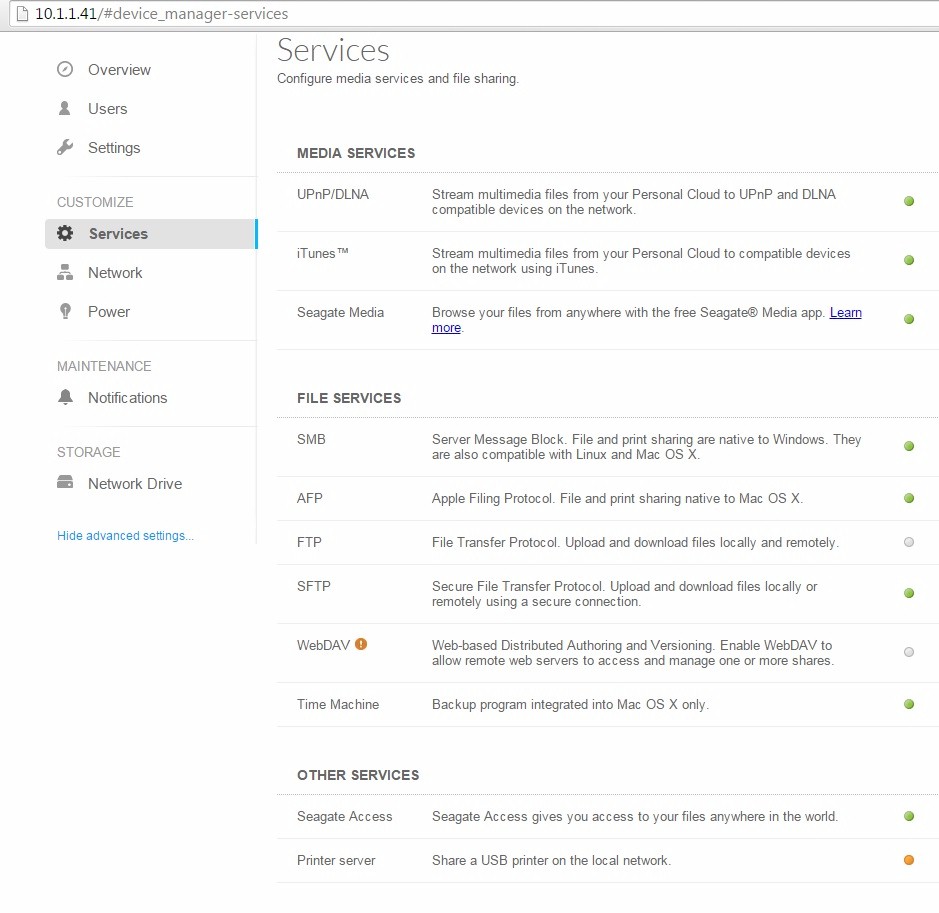Enable the FTP service grey dot

[x=908, y=542]
